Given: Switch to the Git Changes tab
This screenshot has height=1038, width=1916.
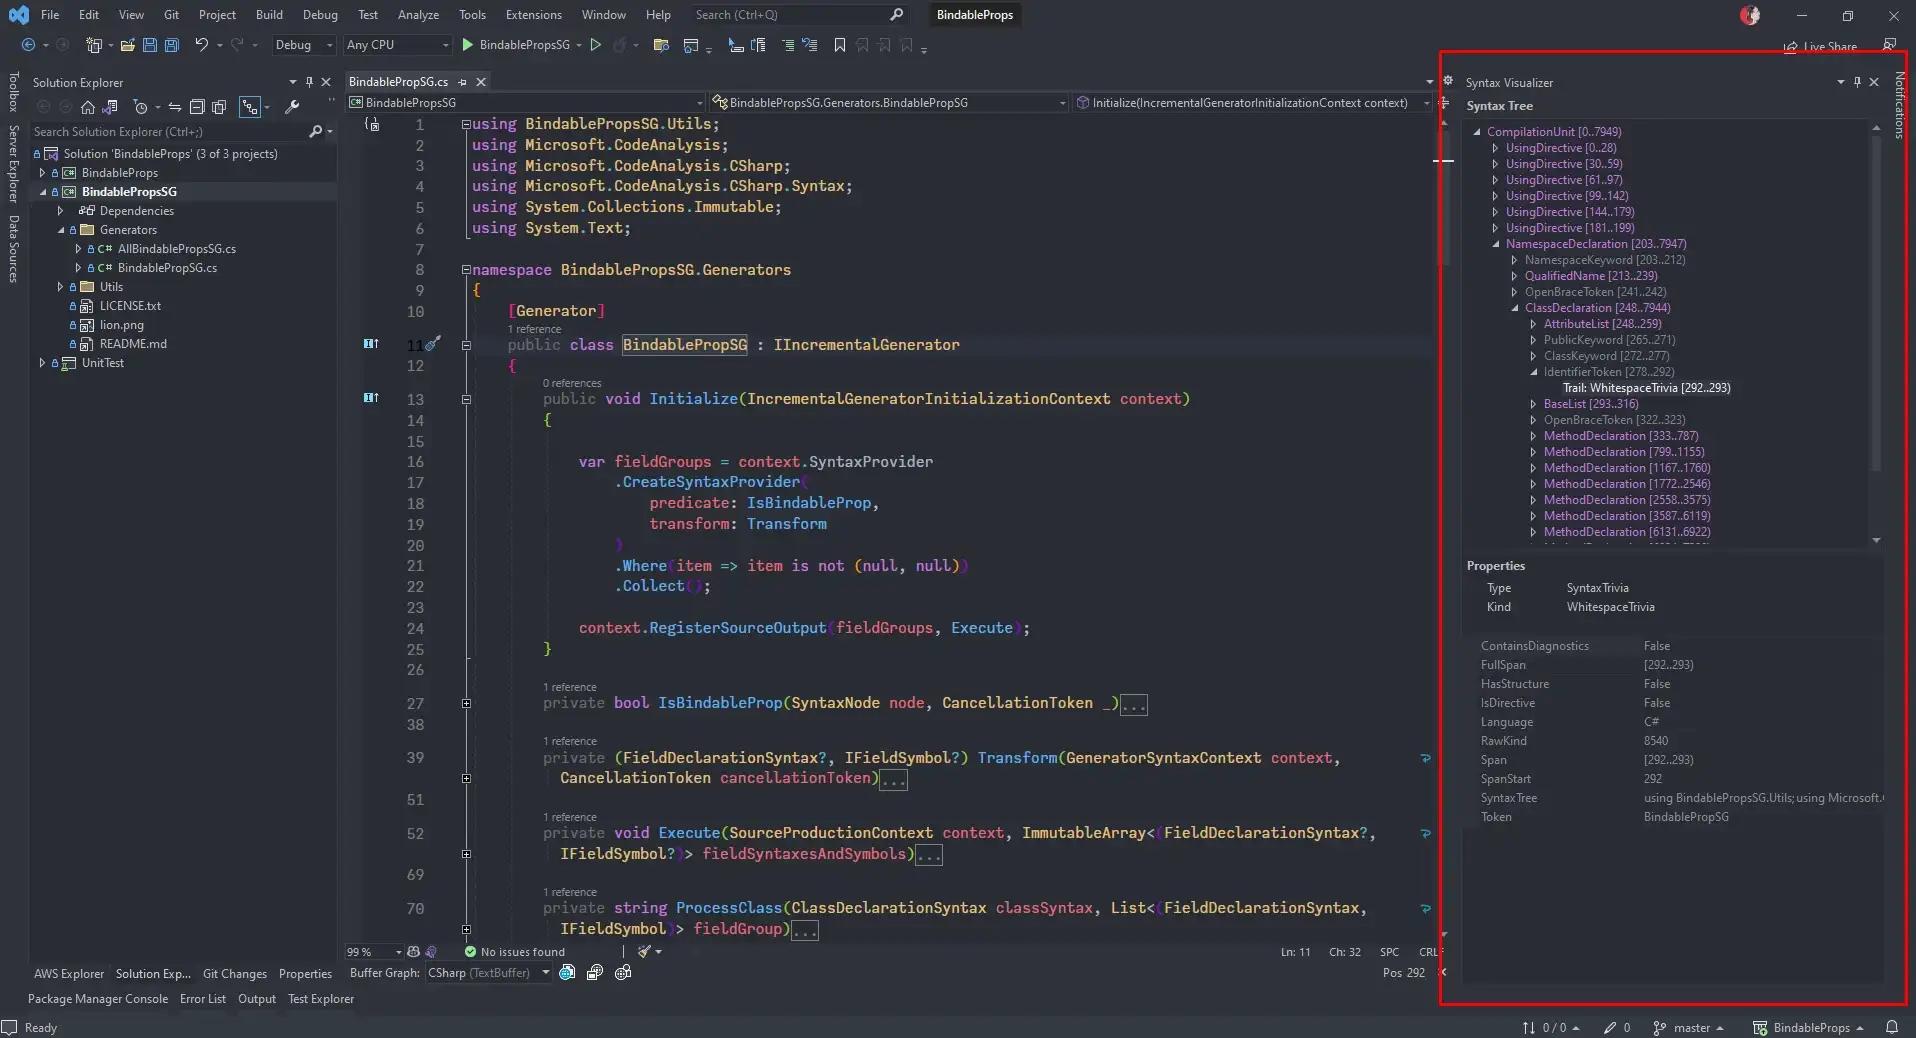Looking at the screenshot, I should coord(234,974).
